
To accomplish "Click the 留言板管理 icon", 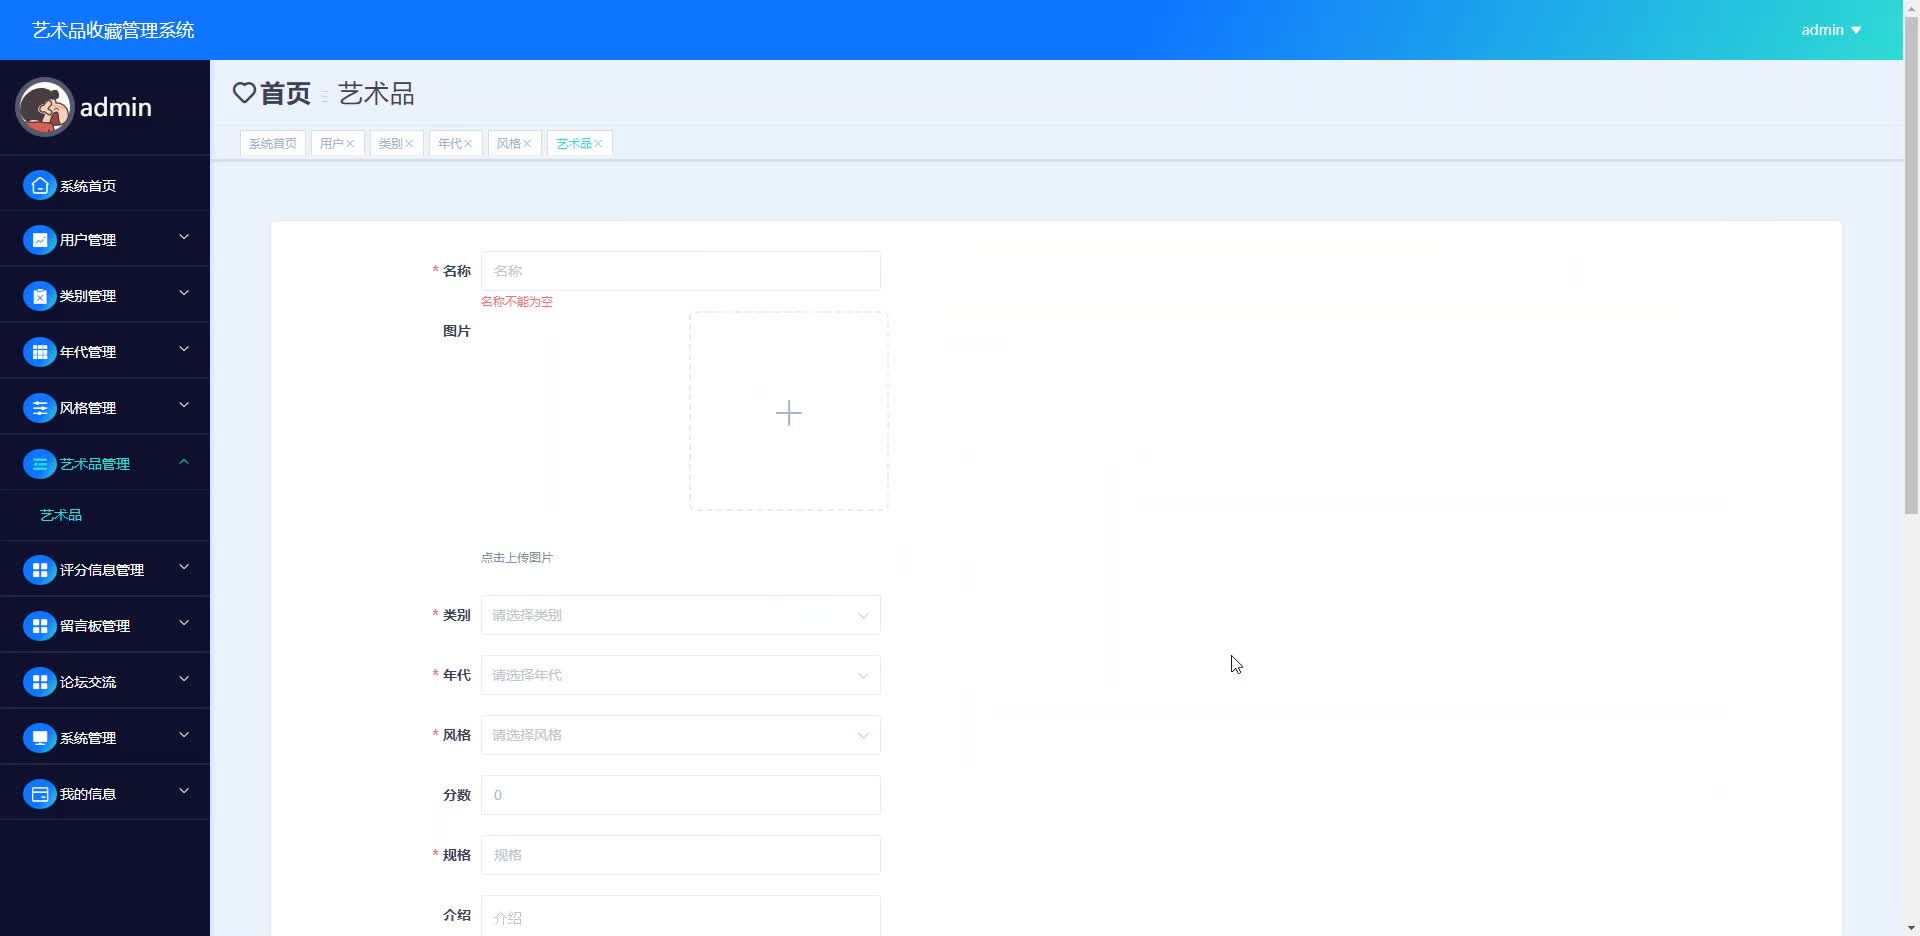I will click(39, 626).
